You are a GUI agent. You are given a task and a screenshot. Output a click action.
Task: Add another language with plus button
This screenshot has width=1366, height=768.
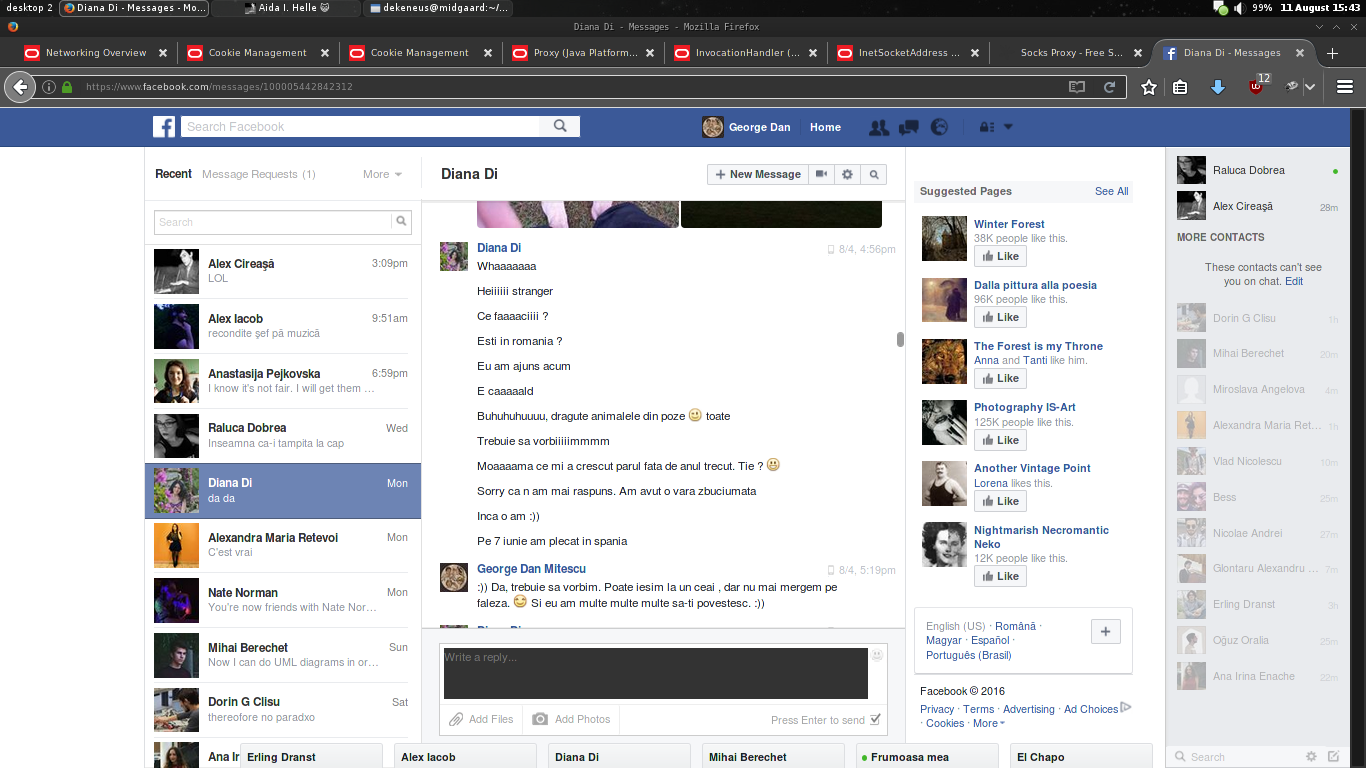pos(1105,632)
